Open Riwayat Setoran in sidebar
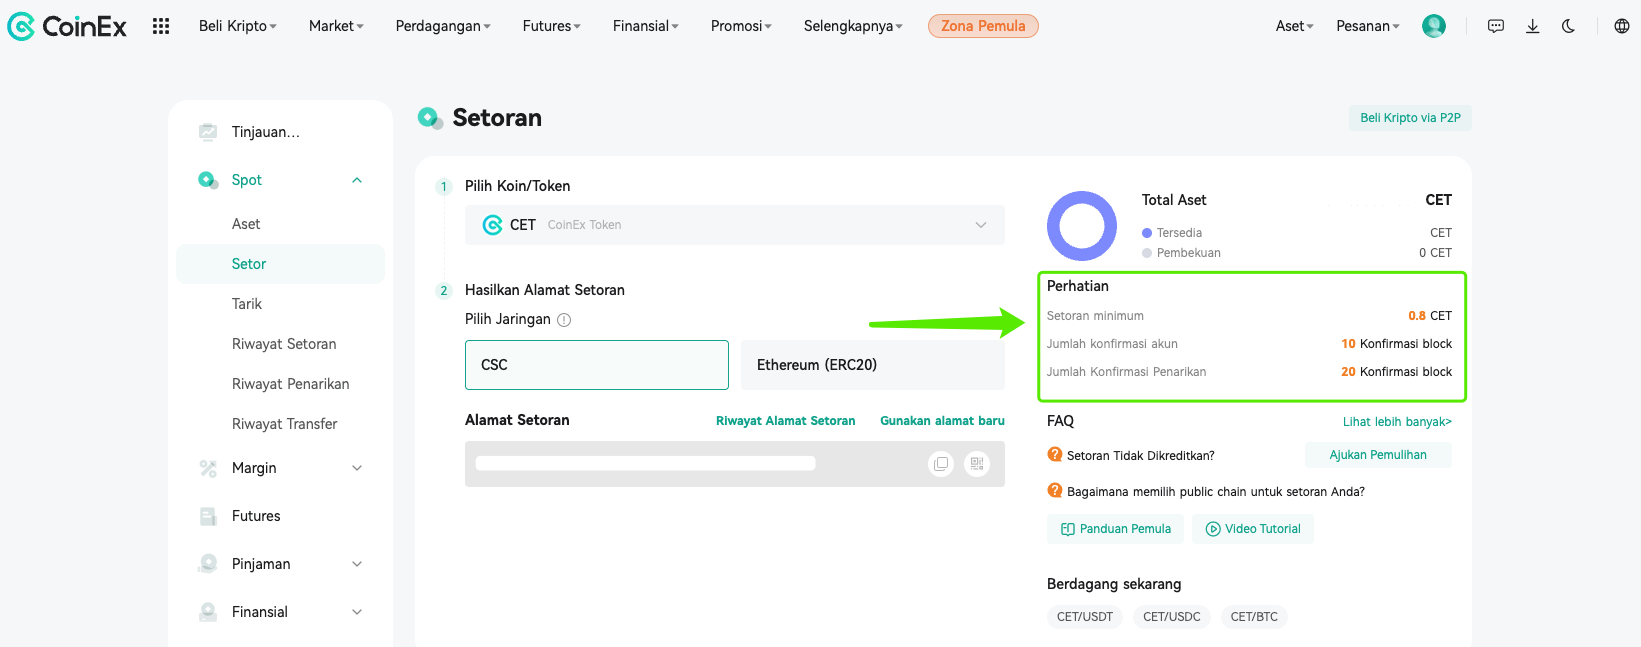This screenshot has height=647, width=1641. click(x=284, y=344)
